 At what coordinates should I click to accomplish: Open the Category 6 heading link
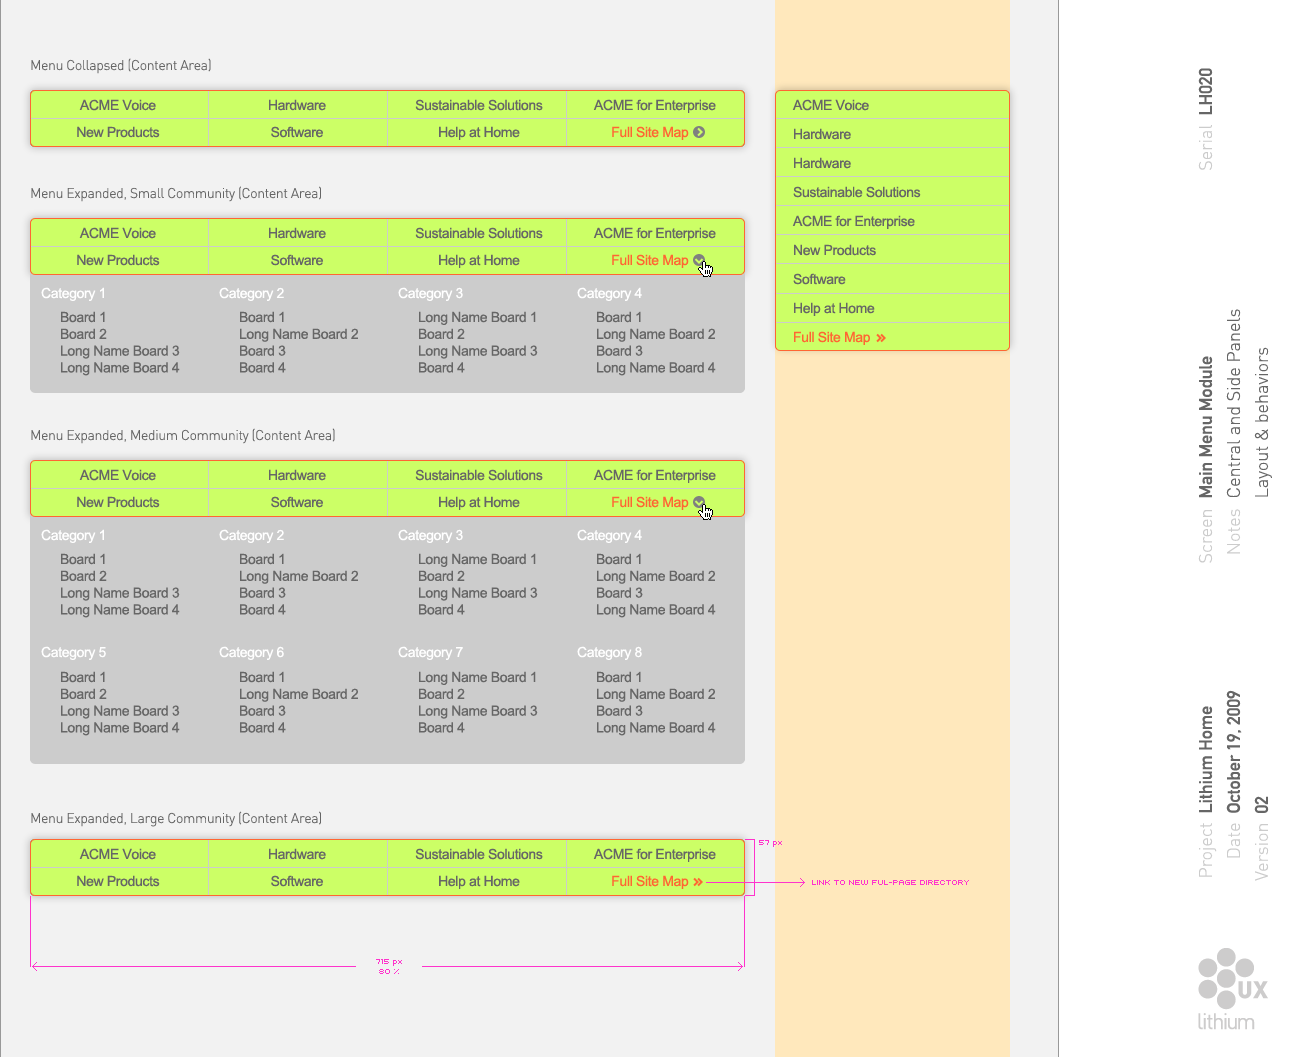[x=251, y=652]
